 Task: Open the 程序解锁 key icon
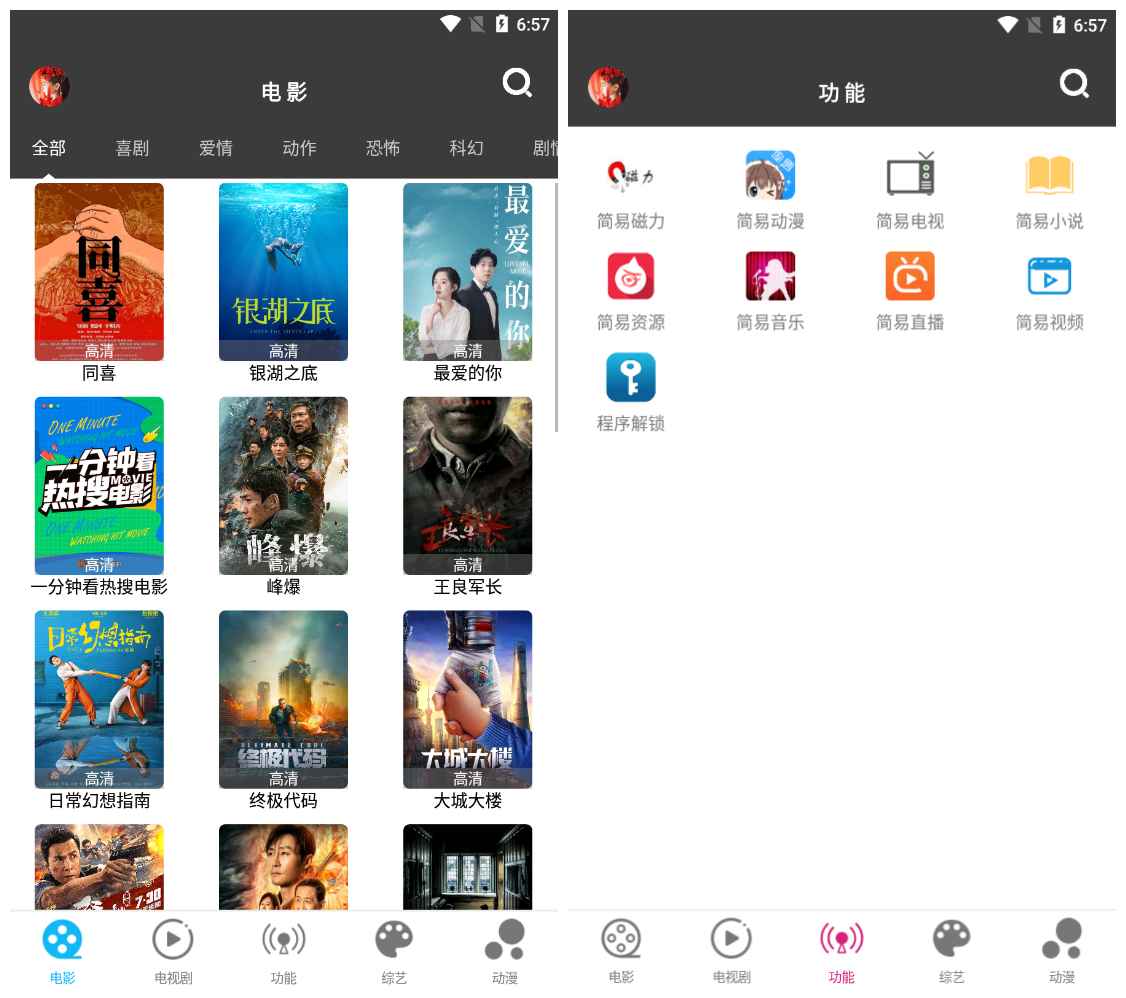(630, 378)
